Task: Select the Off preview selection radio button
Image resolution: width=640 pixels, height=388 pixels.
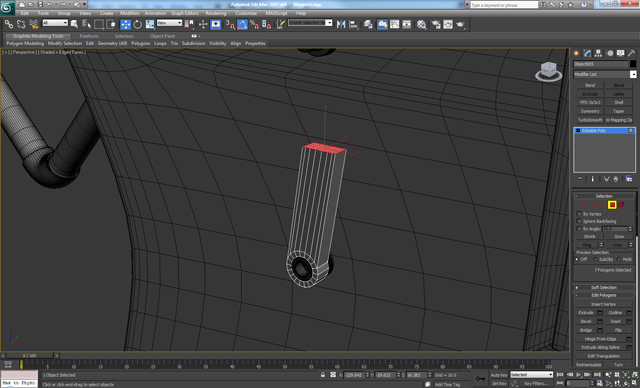Action: click(577, 259)
